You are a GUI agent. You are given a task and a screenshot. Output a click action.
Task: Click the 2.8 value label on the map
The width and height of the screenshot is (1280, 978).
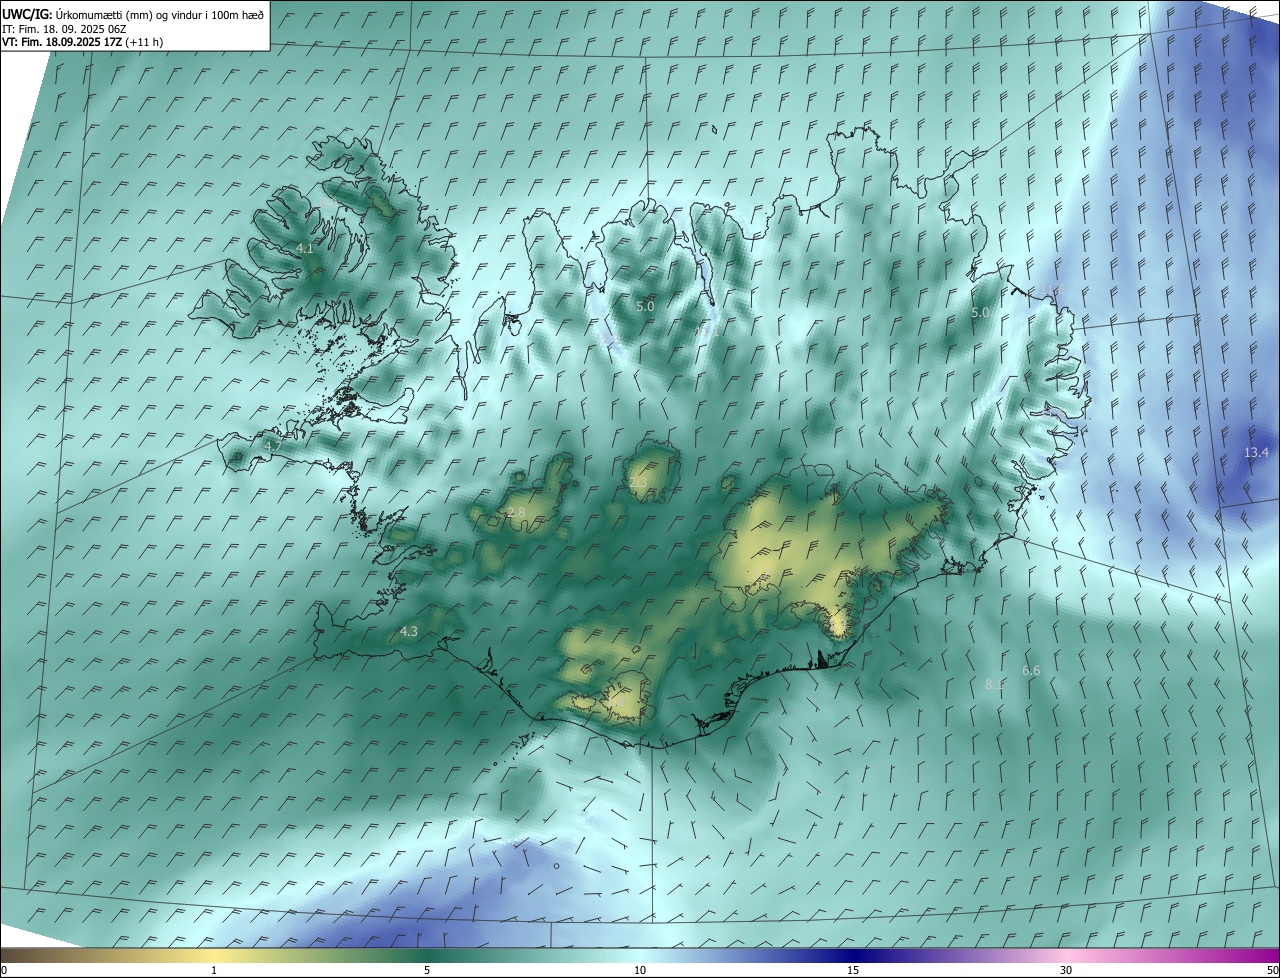[516, 513]
